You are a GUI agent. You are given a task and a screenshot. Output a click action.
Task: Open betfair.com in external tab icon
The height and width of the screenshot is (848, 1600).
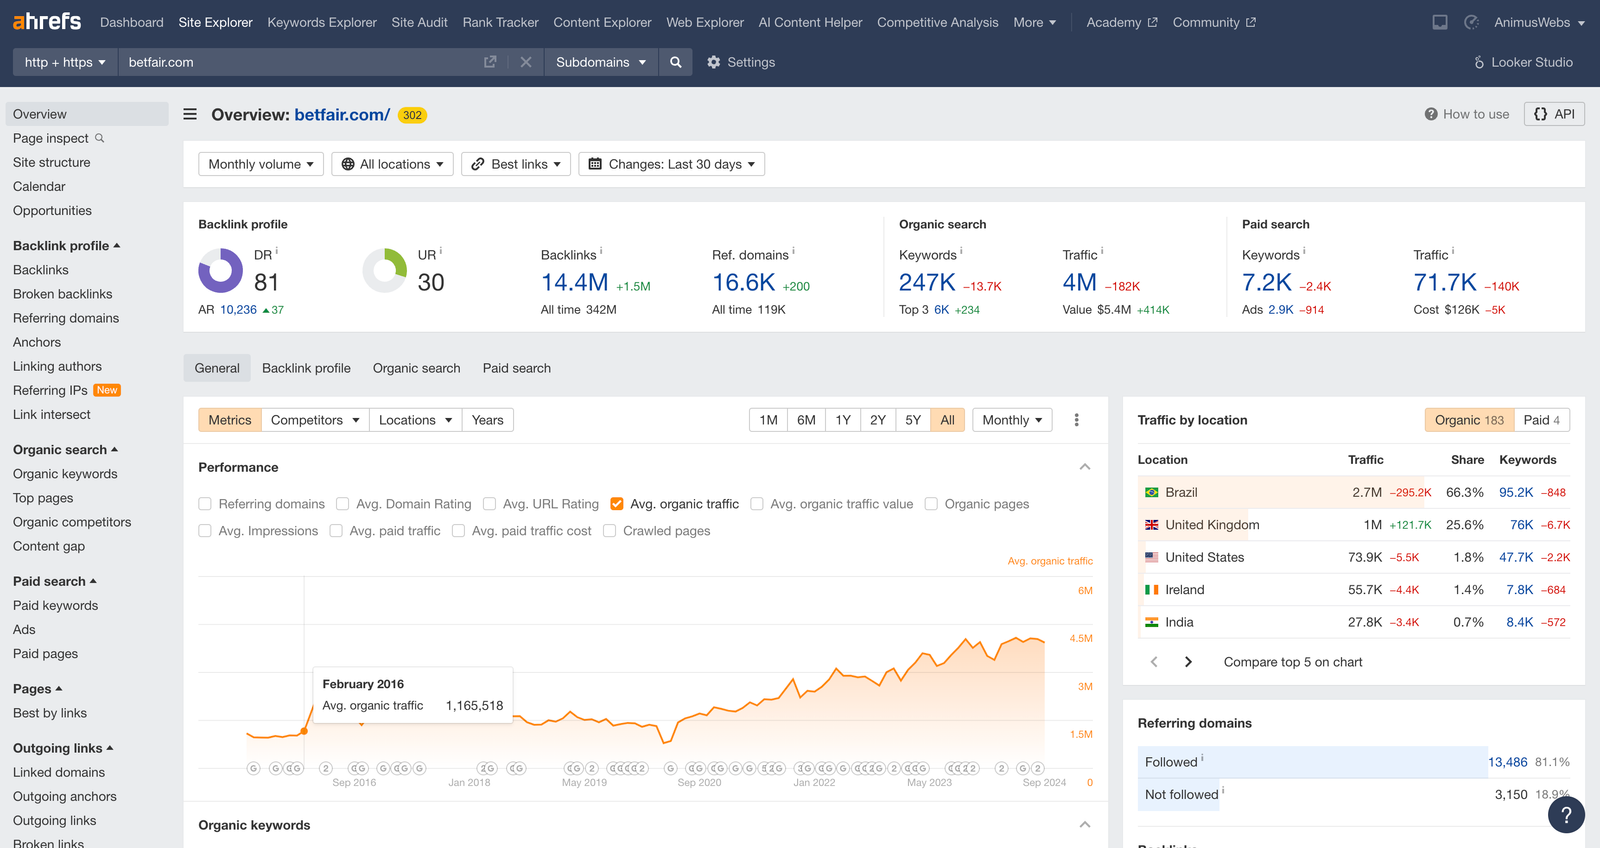(x=490, y=62)
